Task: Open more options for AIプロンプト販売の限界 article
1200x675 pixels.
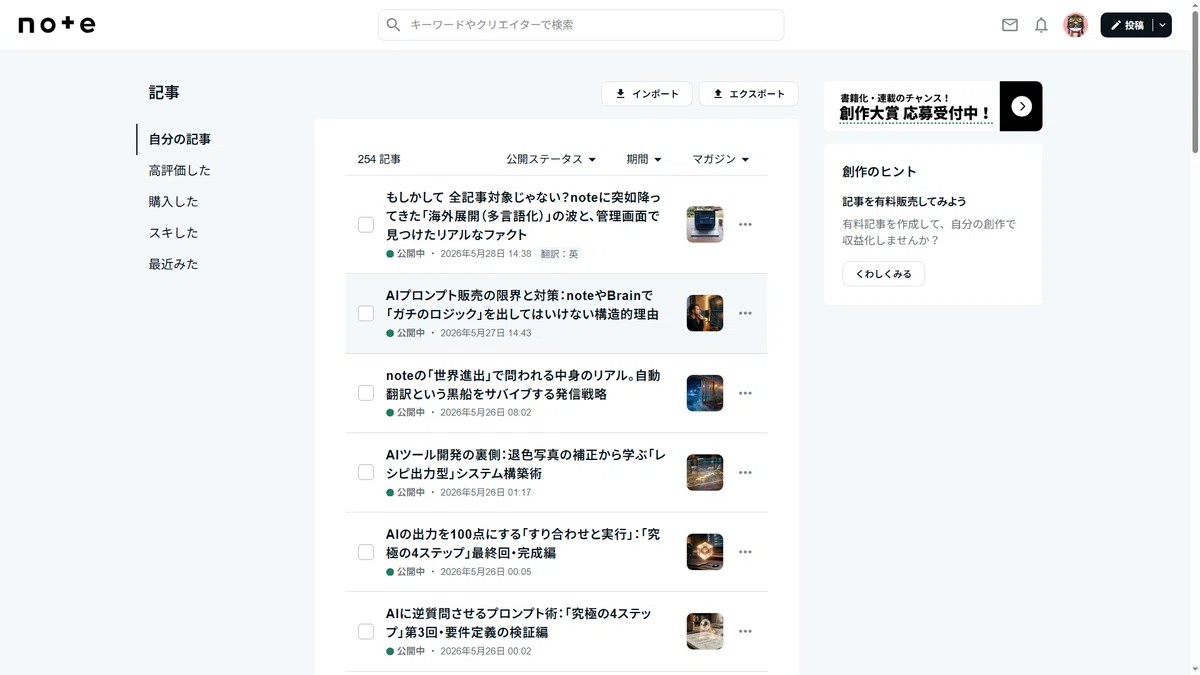Action: point(745,313)
